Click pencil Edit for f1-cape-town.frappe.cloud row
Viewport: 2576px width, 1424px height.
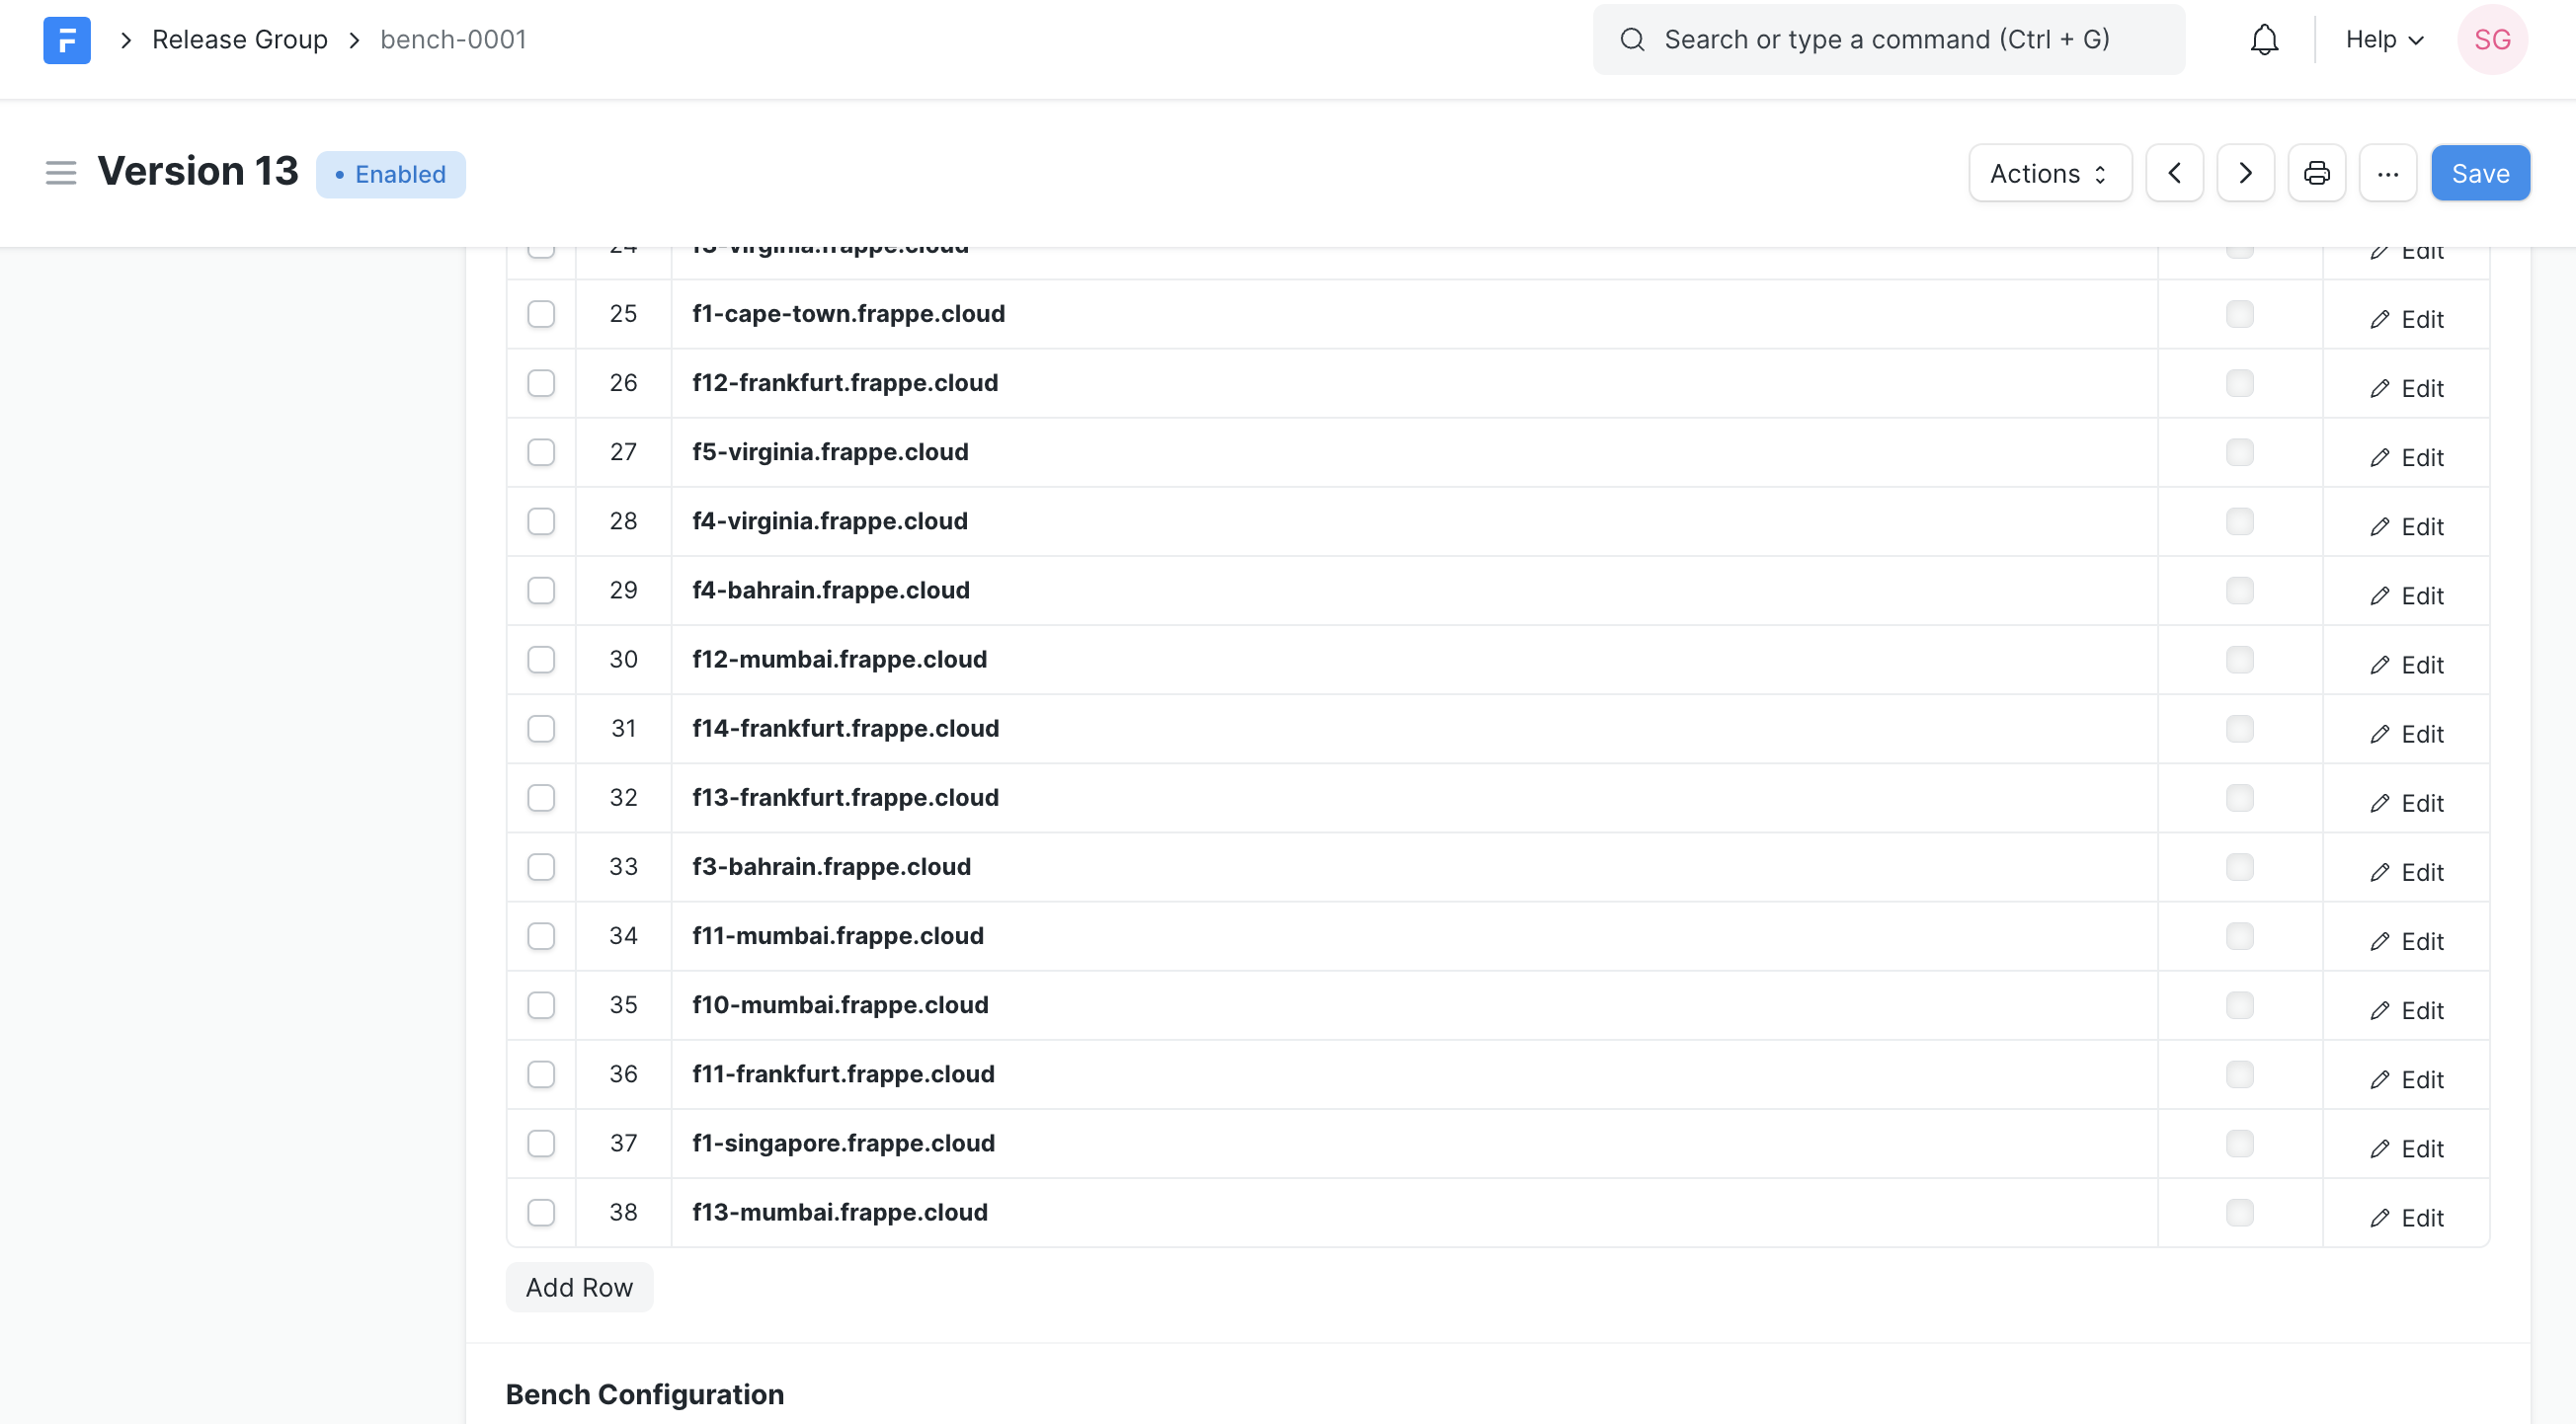(2406, 319)
